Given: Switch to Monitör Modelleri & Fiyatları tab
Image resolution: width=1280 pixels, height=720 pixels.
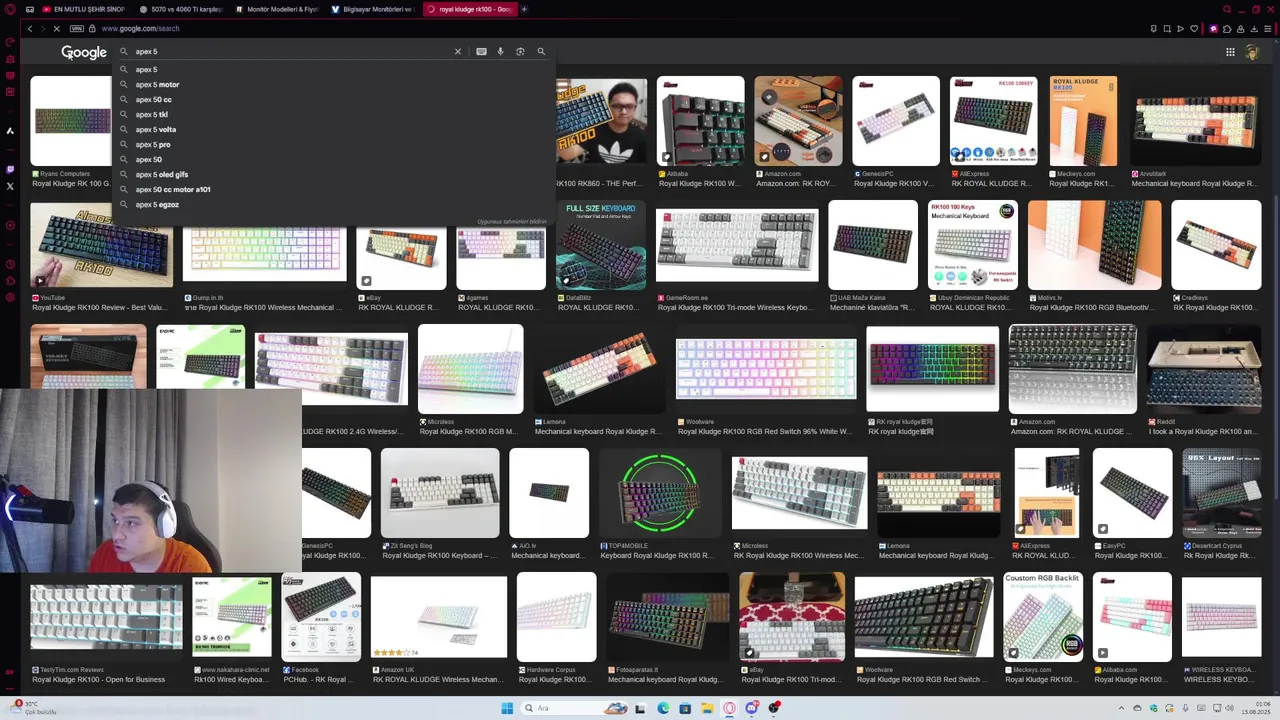Looking at the screenshot, I should click(278, 9).
